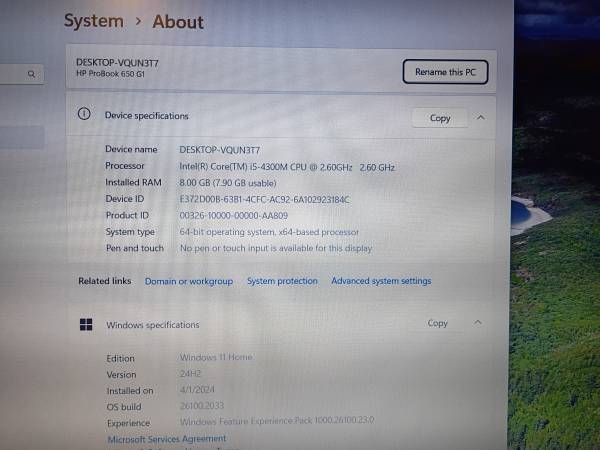Click the search magnifier icon in the sidebar
Image resolution: width=600 pixels, height=450 pixels.
click(x=32, y=73)
